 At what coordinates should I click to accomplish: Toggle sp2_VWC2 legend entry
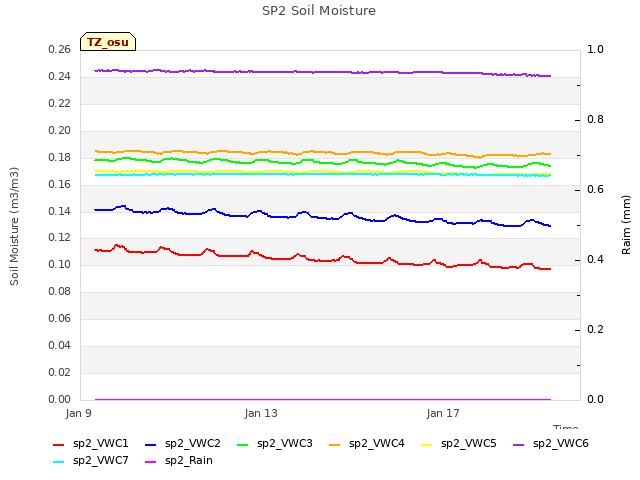(183, 444)
